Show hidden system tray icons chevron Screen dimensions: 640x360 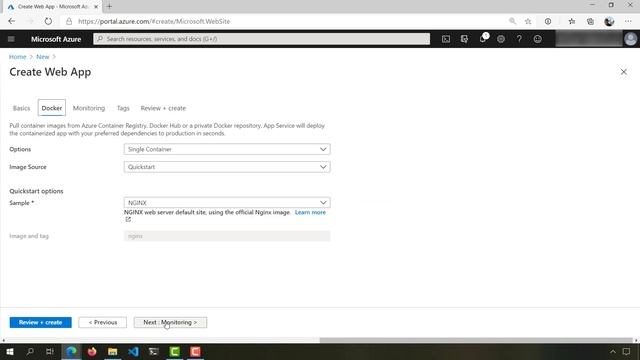pyautogui.click(x=613, y=351)
